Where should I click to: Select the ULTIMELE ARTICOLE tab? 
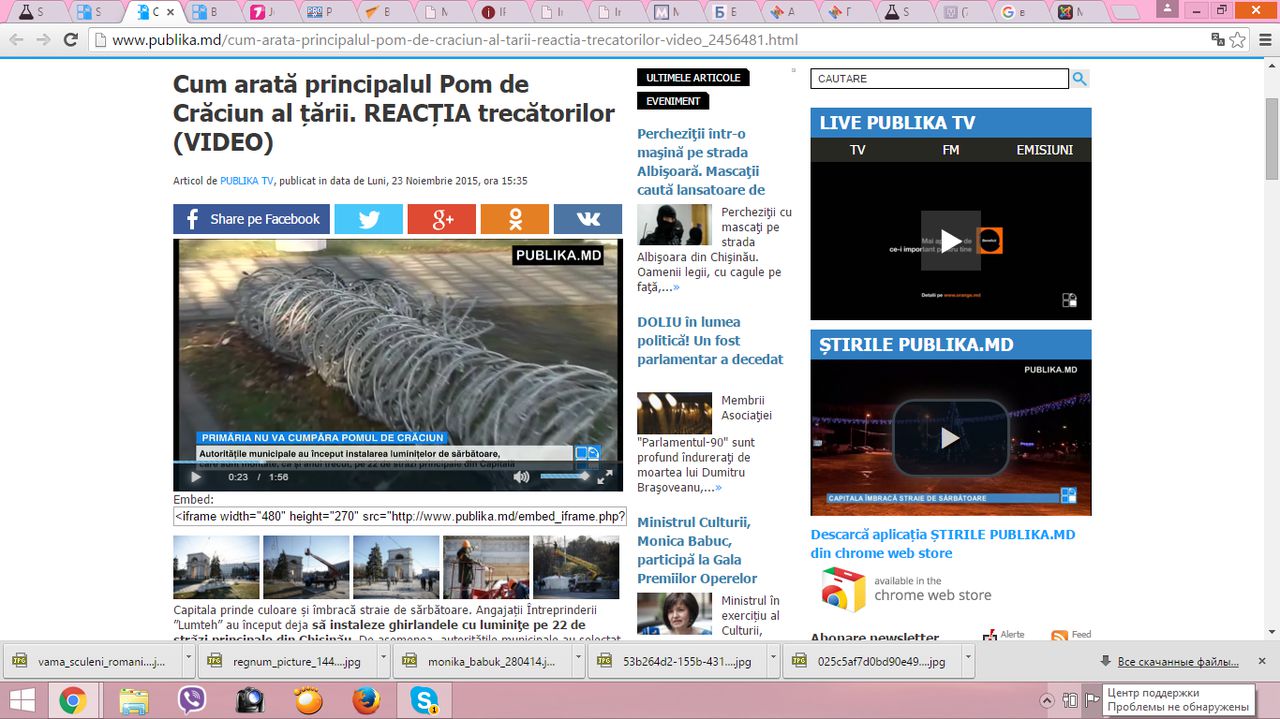[693, 78]
